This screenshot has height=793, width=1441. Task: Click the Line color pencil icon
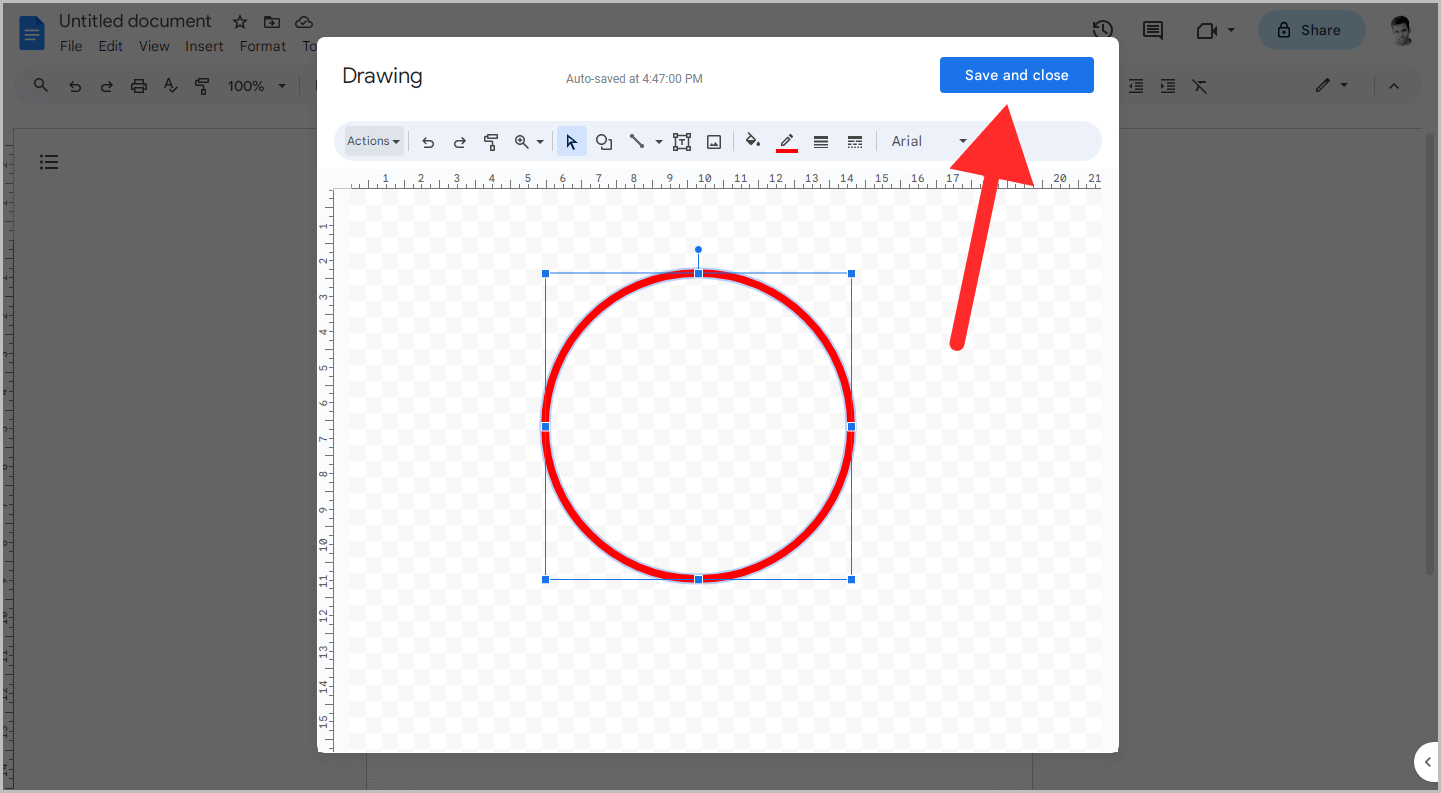[787, 141]
